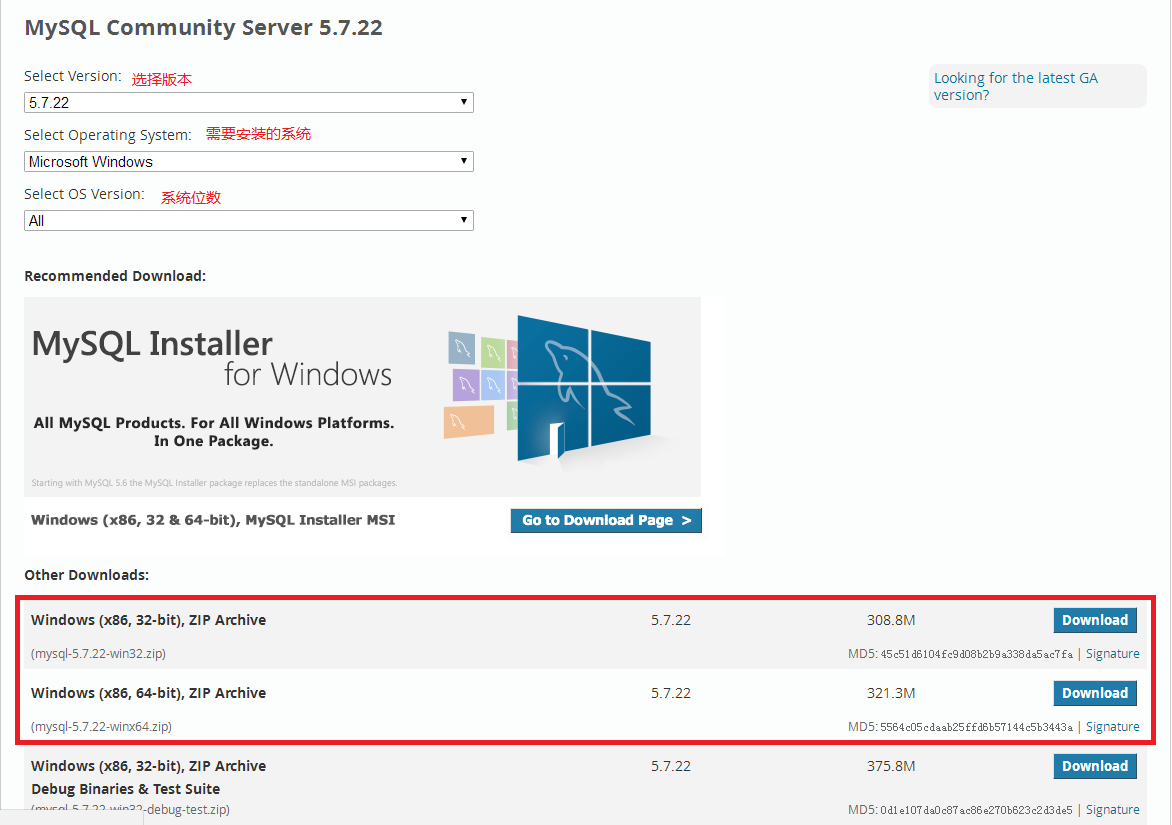The height and width of the screenshot is (825, 1172).
Task: Click the size value '321.3M'
Action: [x=891, y=693]
